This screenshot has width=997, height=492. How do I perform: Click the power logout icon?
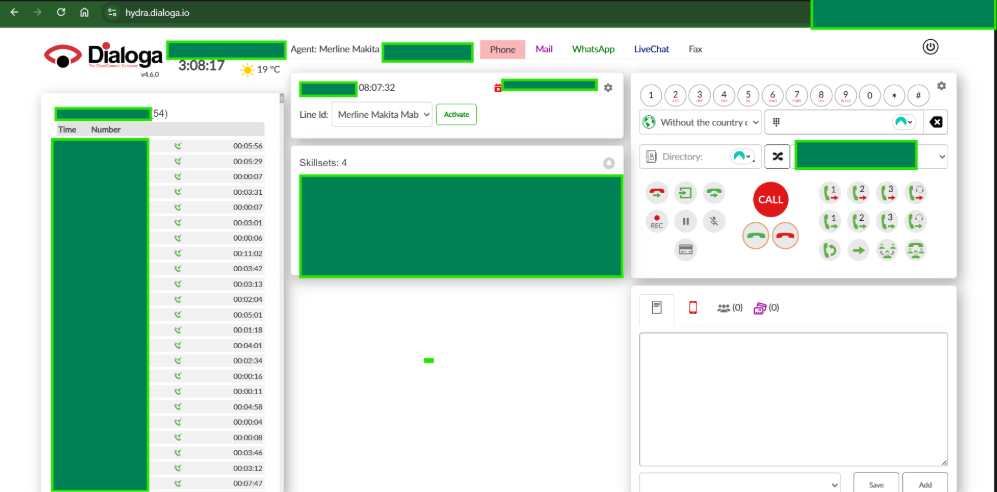coord(930,47)
